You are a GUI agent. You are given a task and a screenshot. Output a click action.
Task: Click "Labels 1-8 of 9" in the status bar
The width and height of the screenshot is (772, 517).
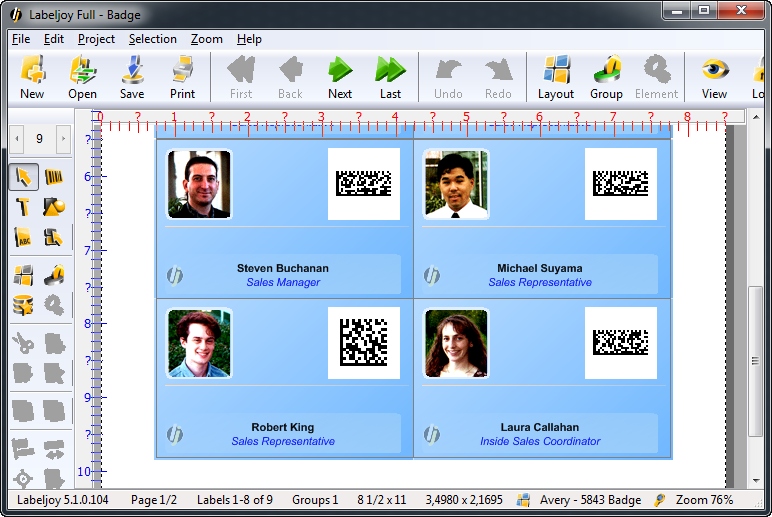(x=235, y=500)
